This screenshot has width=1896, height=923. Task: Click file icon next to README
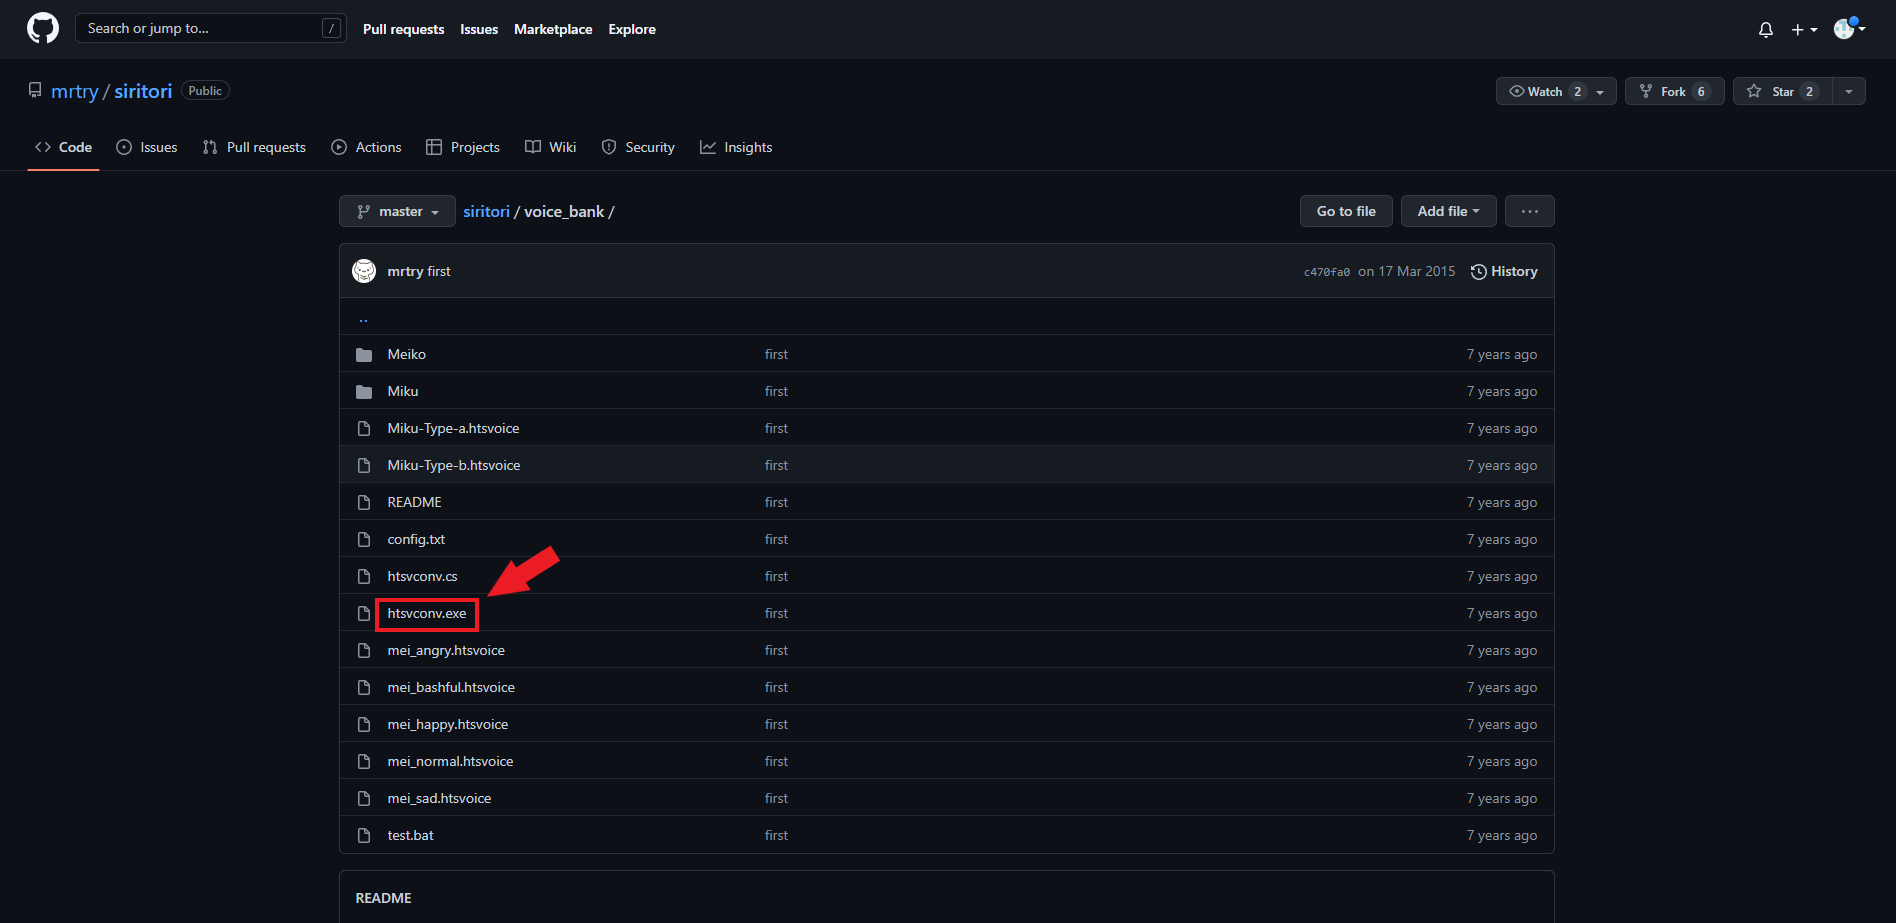coord(364,503)
